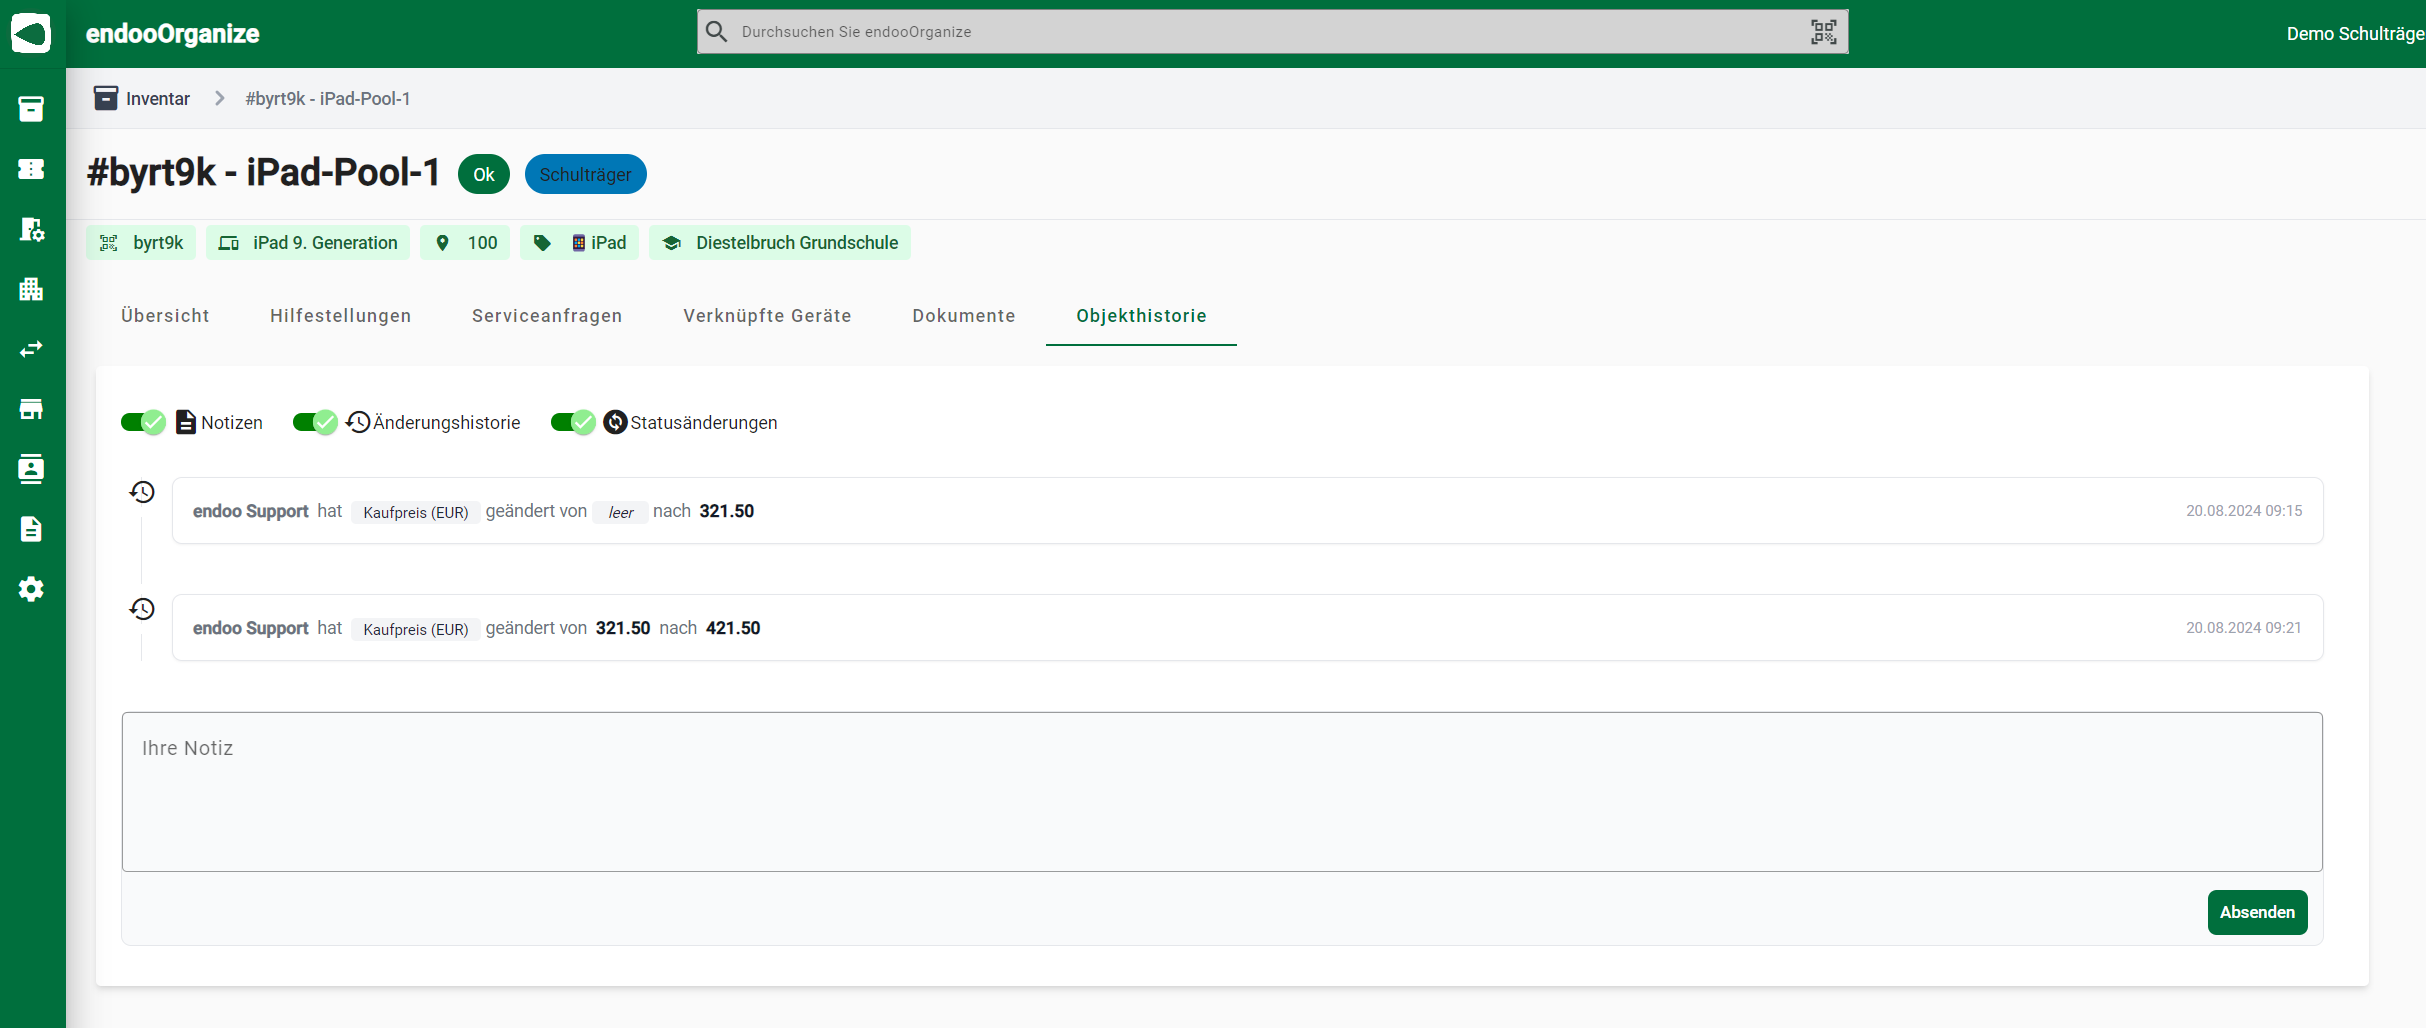Click the endooOrganize title text
The height and width of the screenshot is (1028, 2426).
(172, 34)
